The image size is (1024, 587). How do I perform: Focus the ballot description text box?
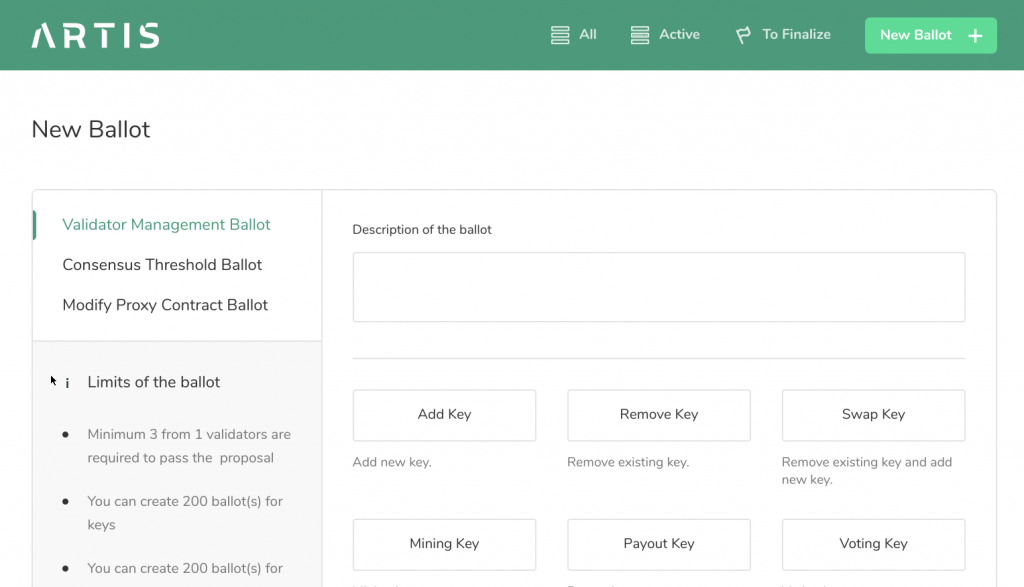pyautogui.click(x=659, y=287)
